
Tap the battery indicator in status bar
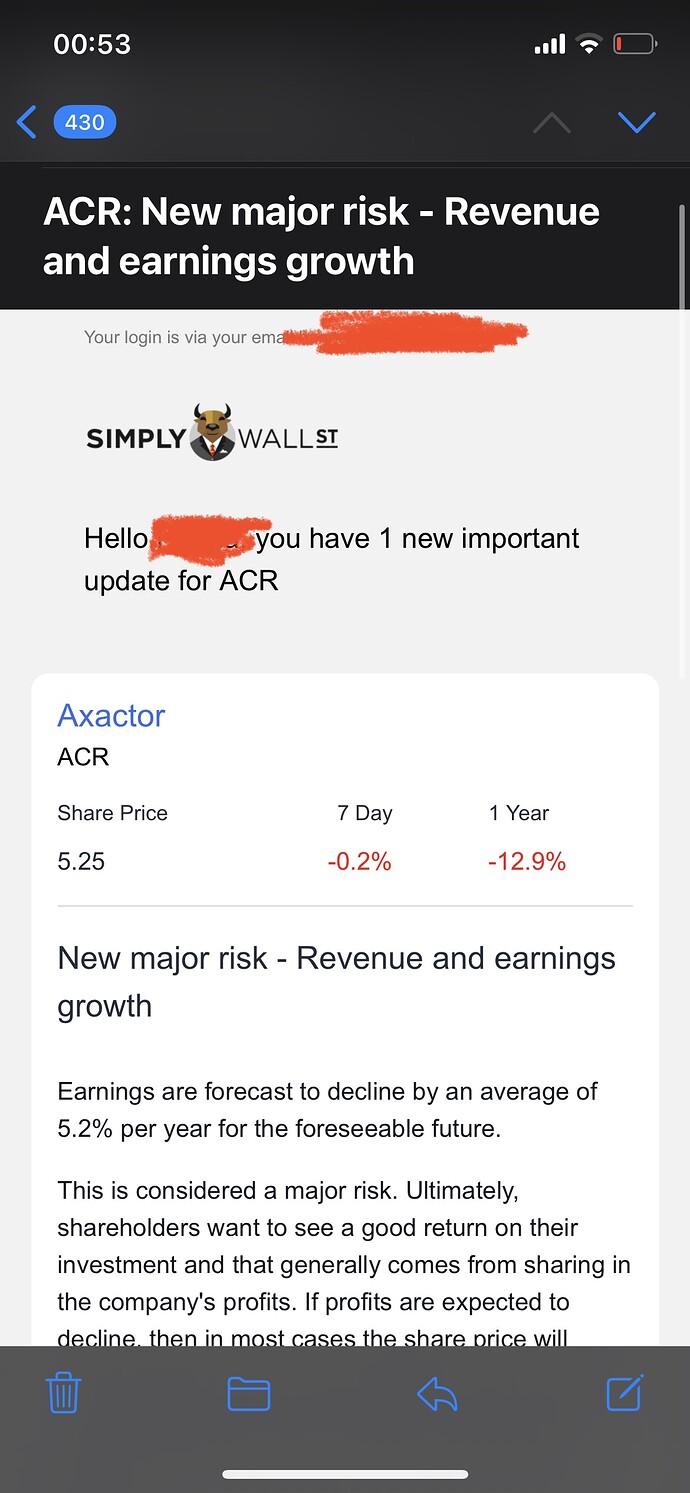pos(634,44)
